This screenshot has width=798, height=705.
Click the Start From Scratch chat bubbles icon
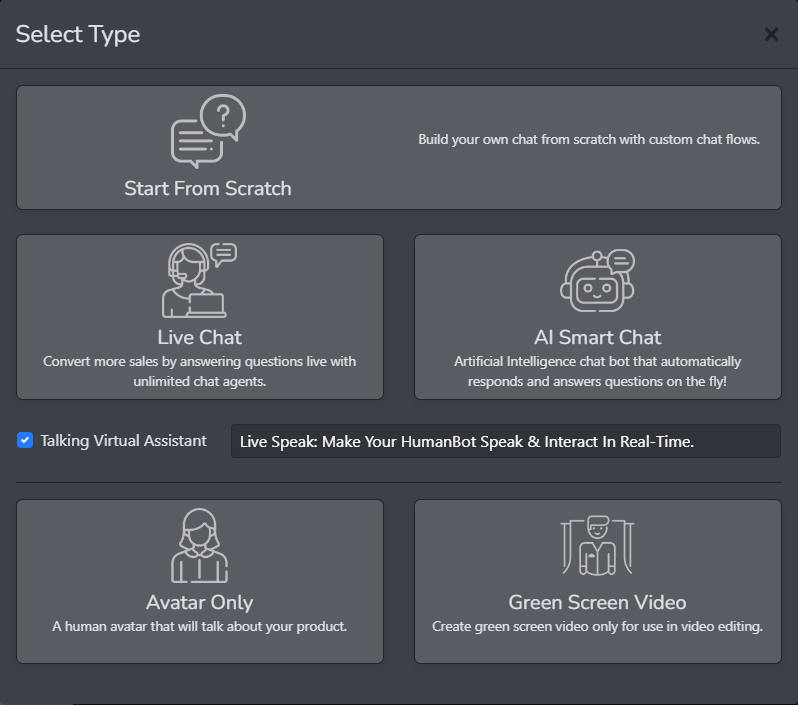click(208, 131)
